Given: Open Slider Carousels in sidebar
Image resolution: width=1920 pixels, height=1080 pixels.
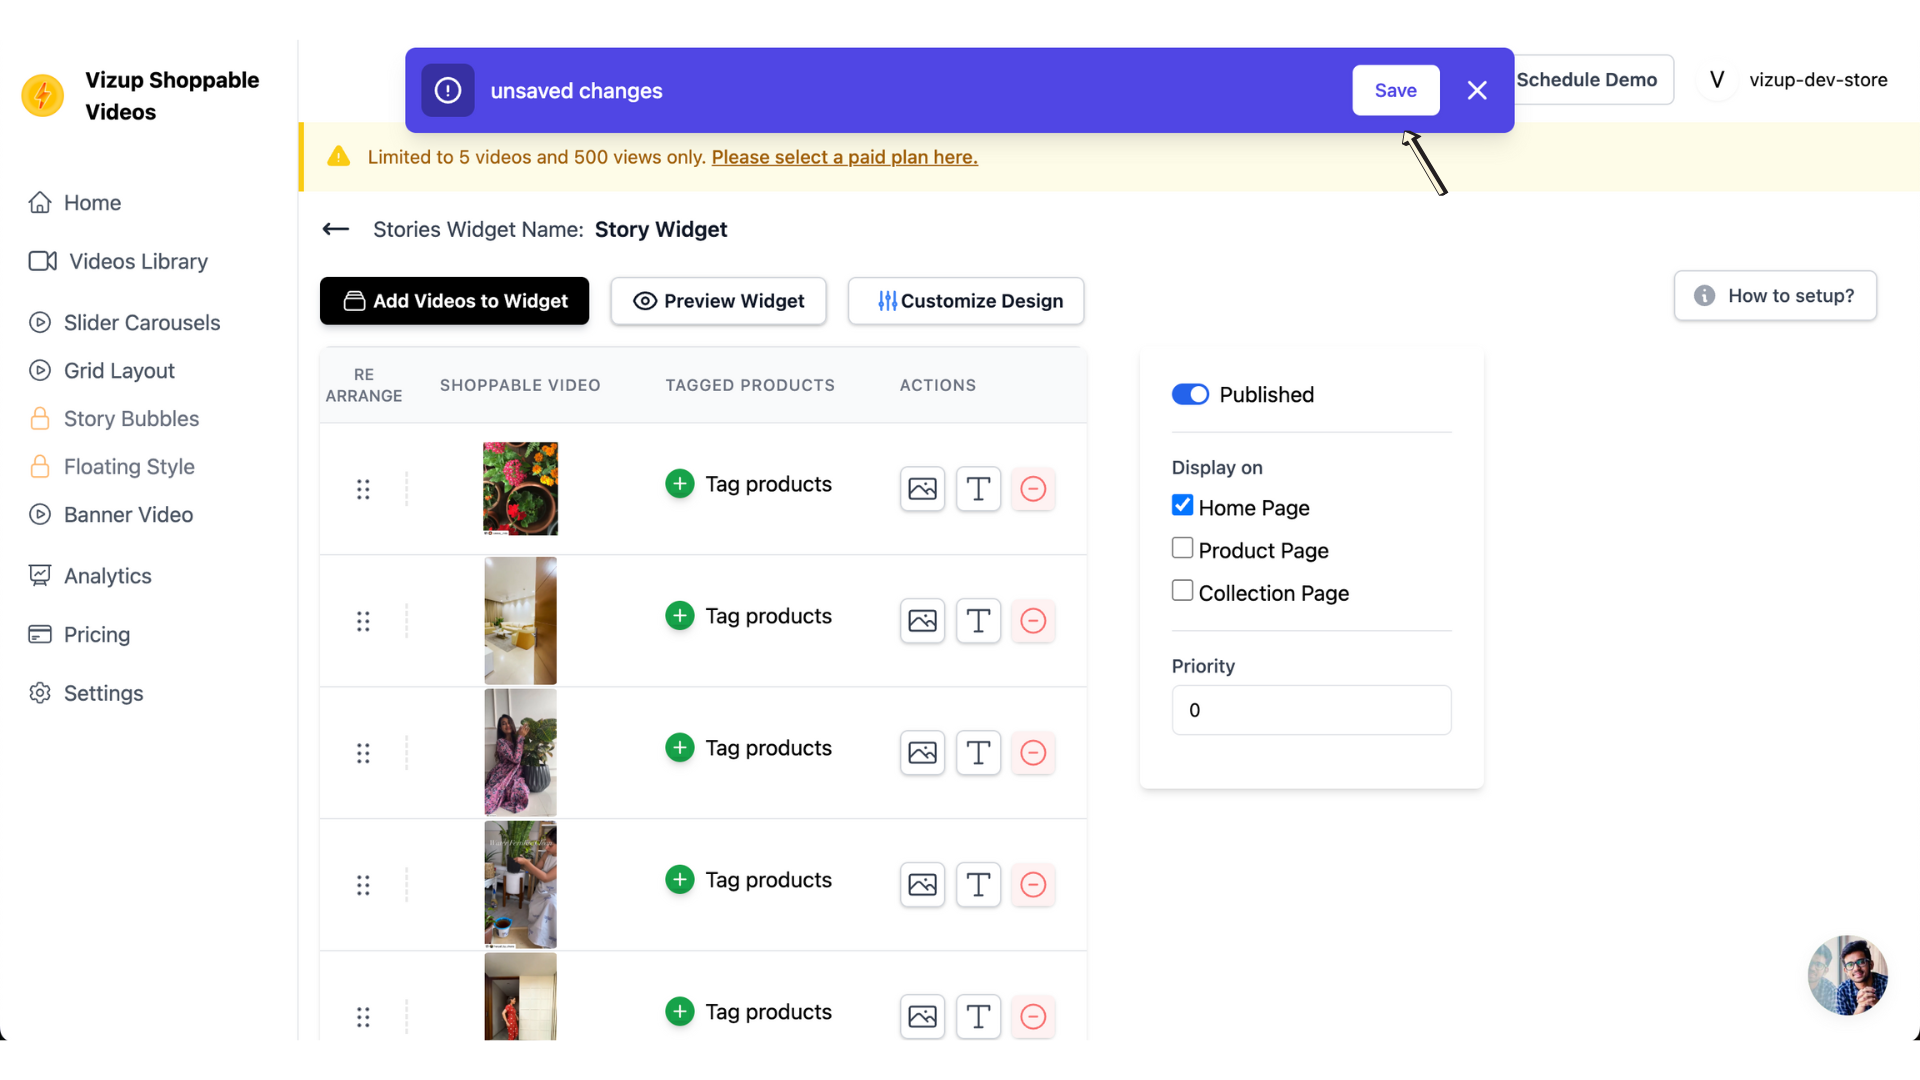Looking at the screenshot, I should pyautogui.click(x=141, y=323).
